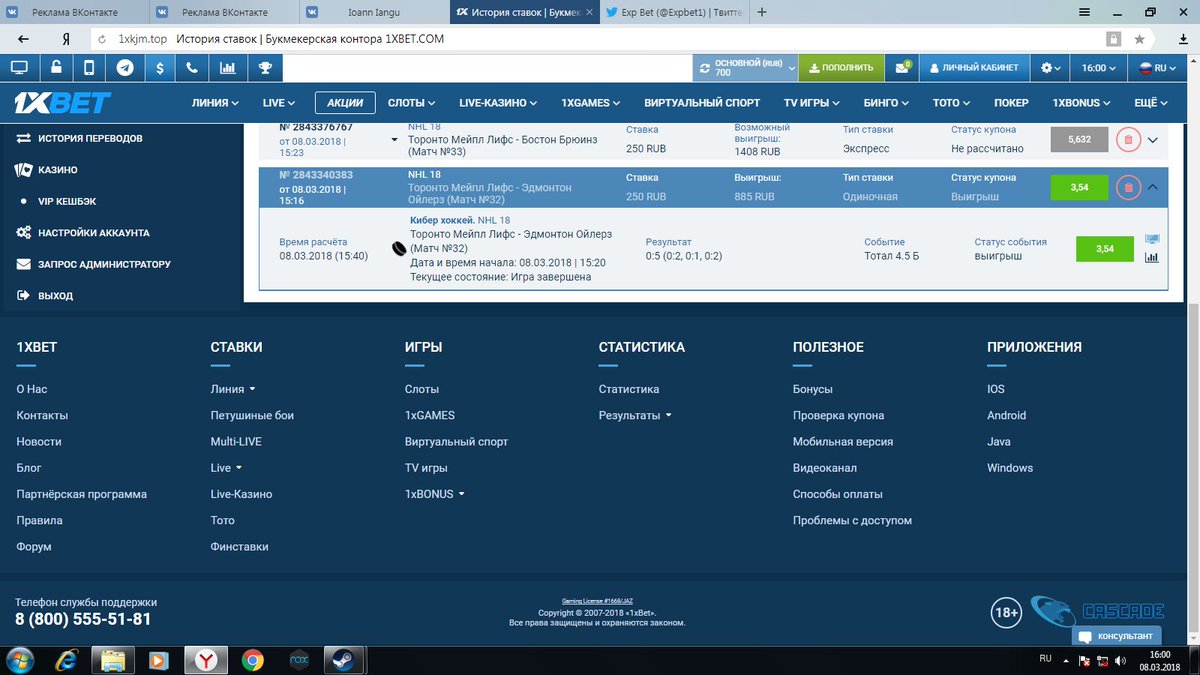Click the browser back arrow
The height and width of the screenshot is (675, 1200).
pos(24,39)
